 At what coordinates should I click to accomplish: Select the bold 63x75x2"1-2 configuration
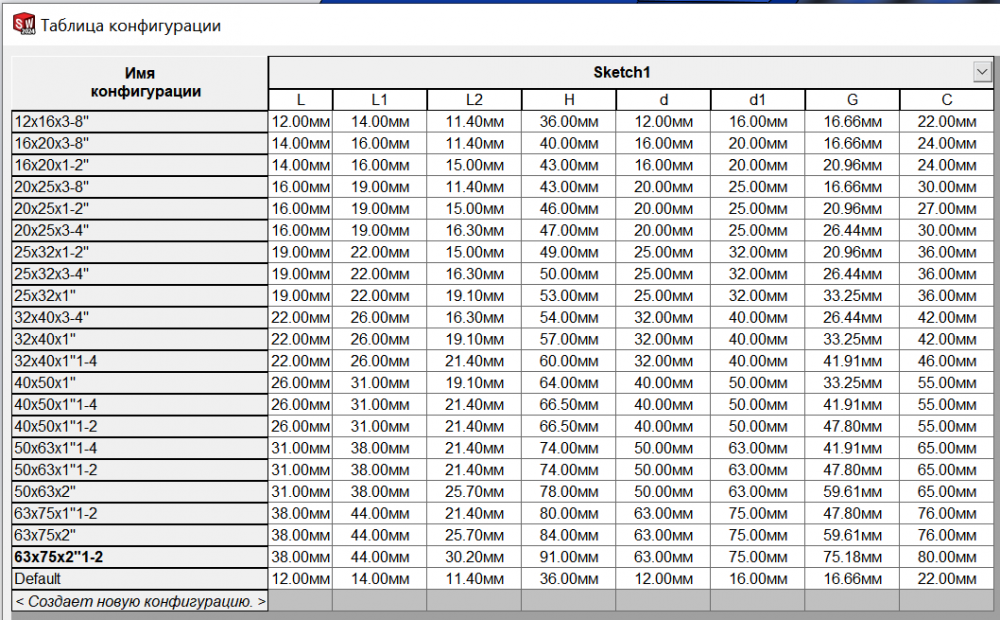point(140,557)
